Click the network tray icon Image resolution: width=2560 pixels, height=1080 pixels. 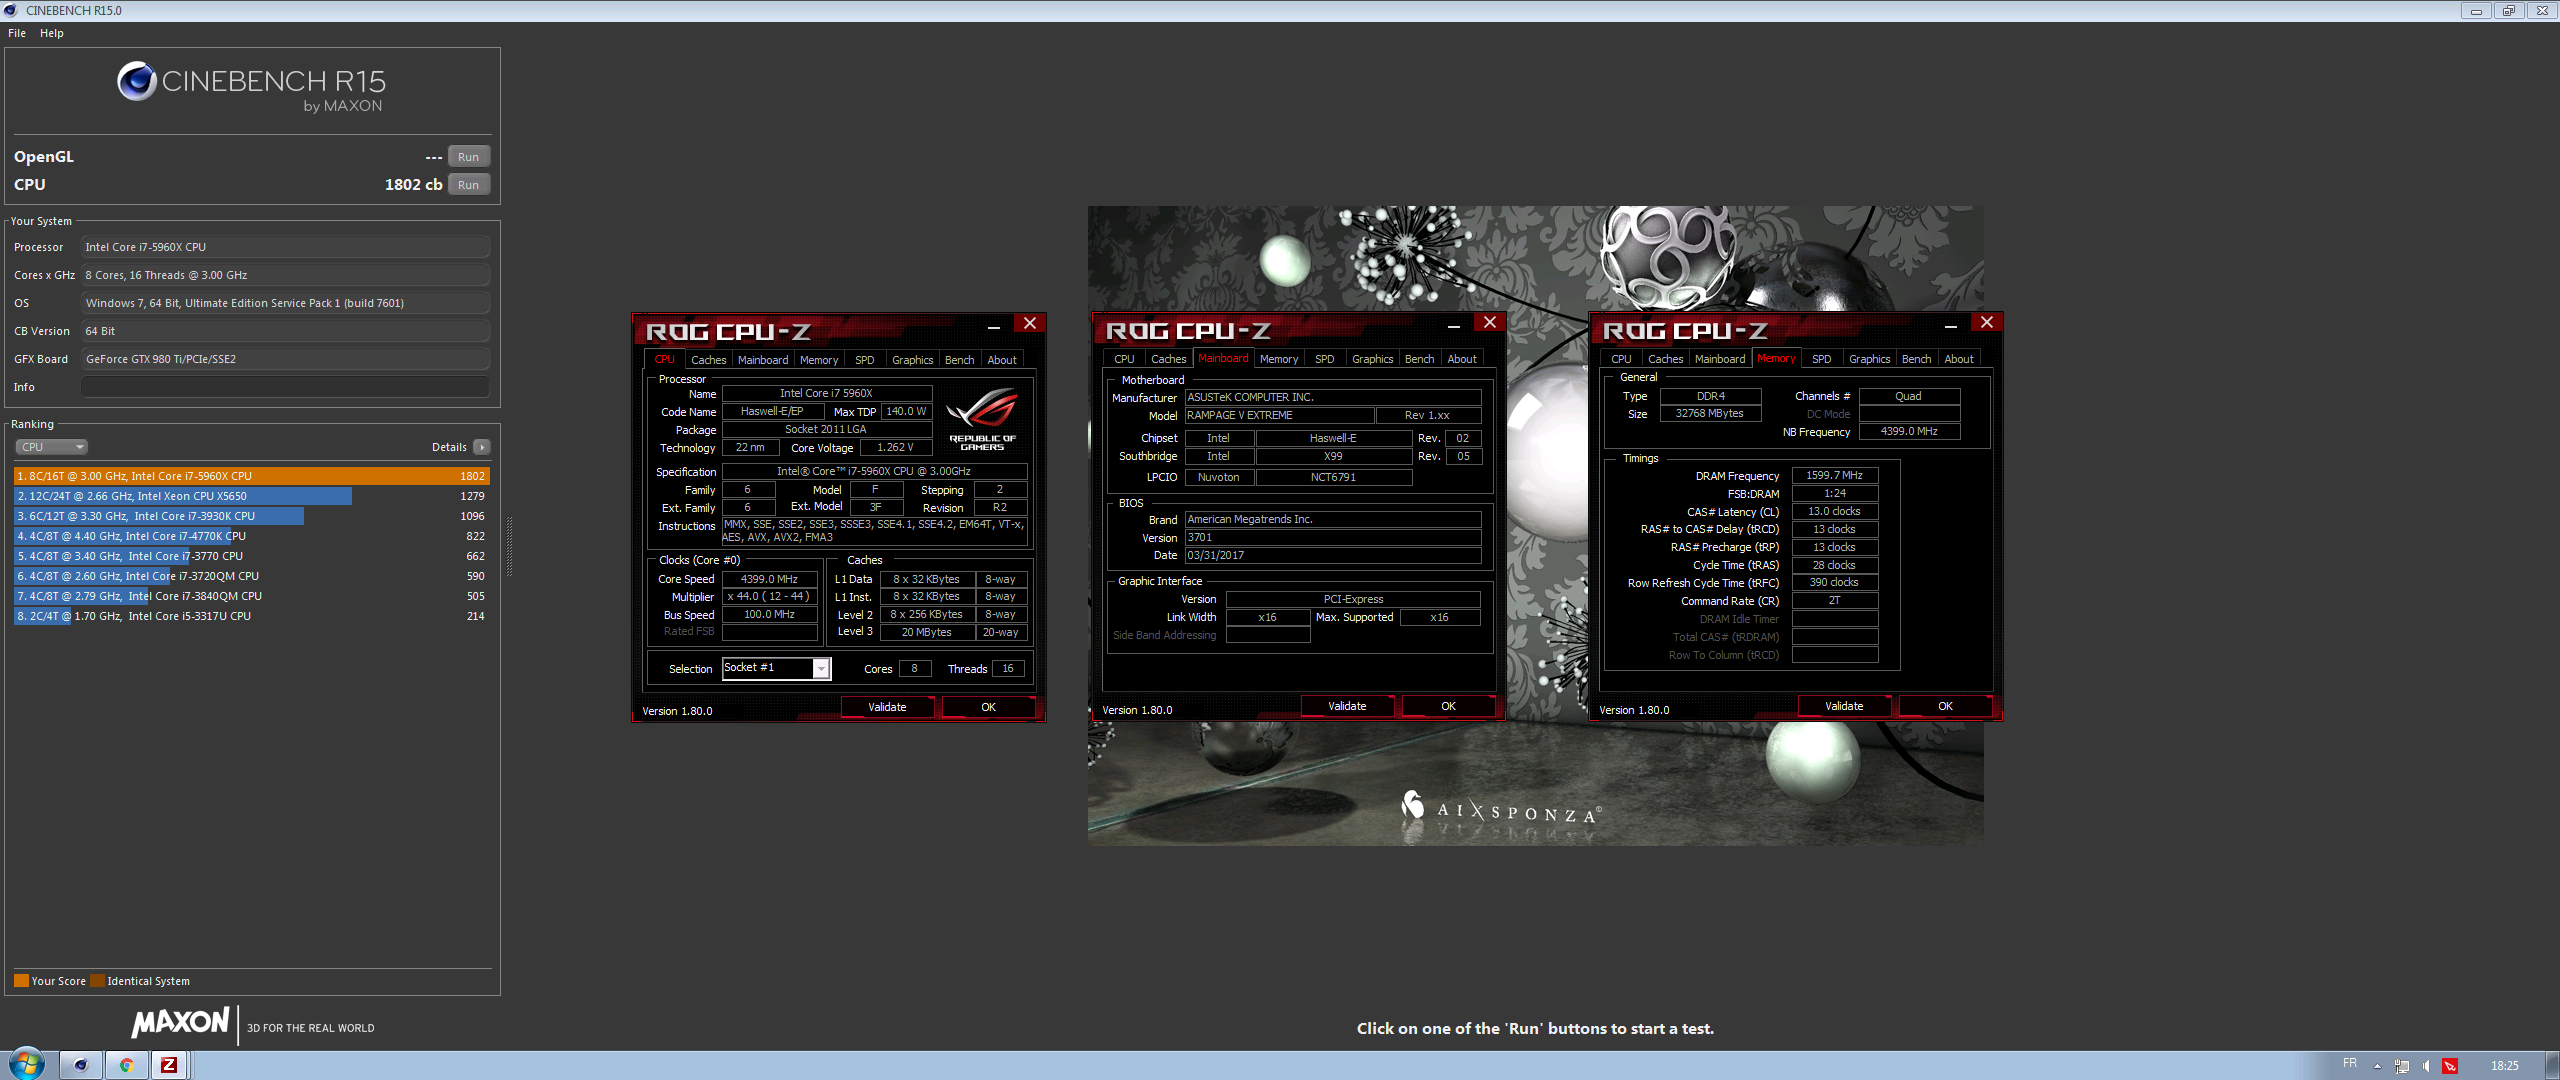[x=2402, y=1066]
